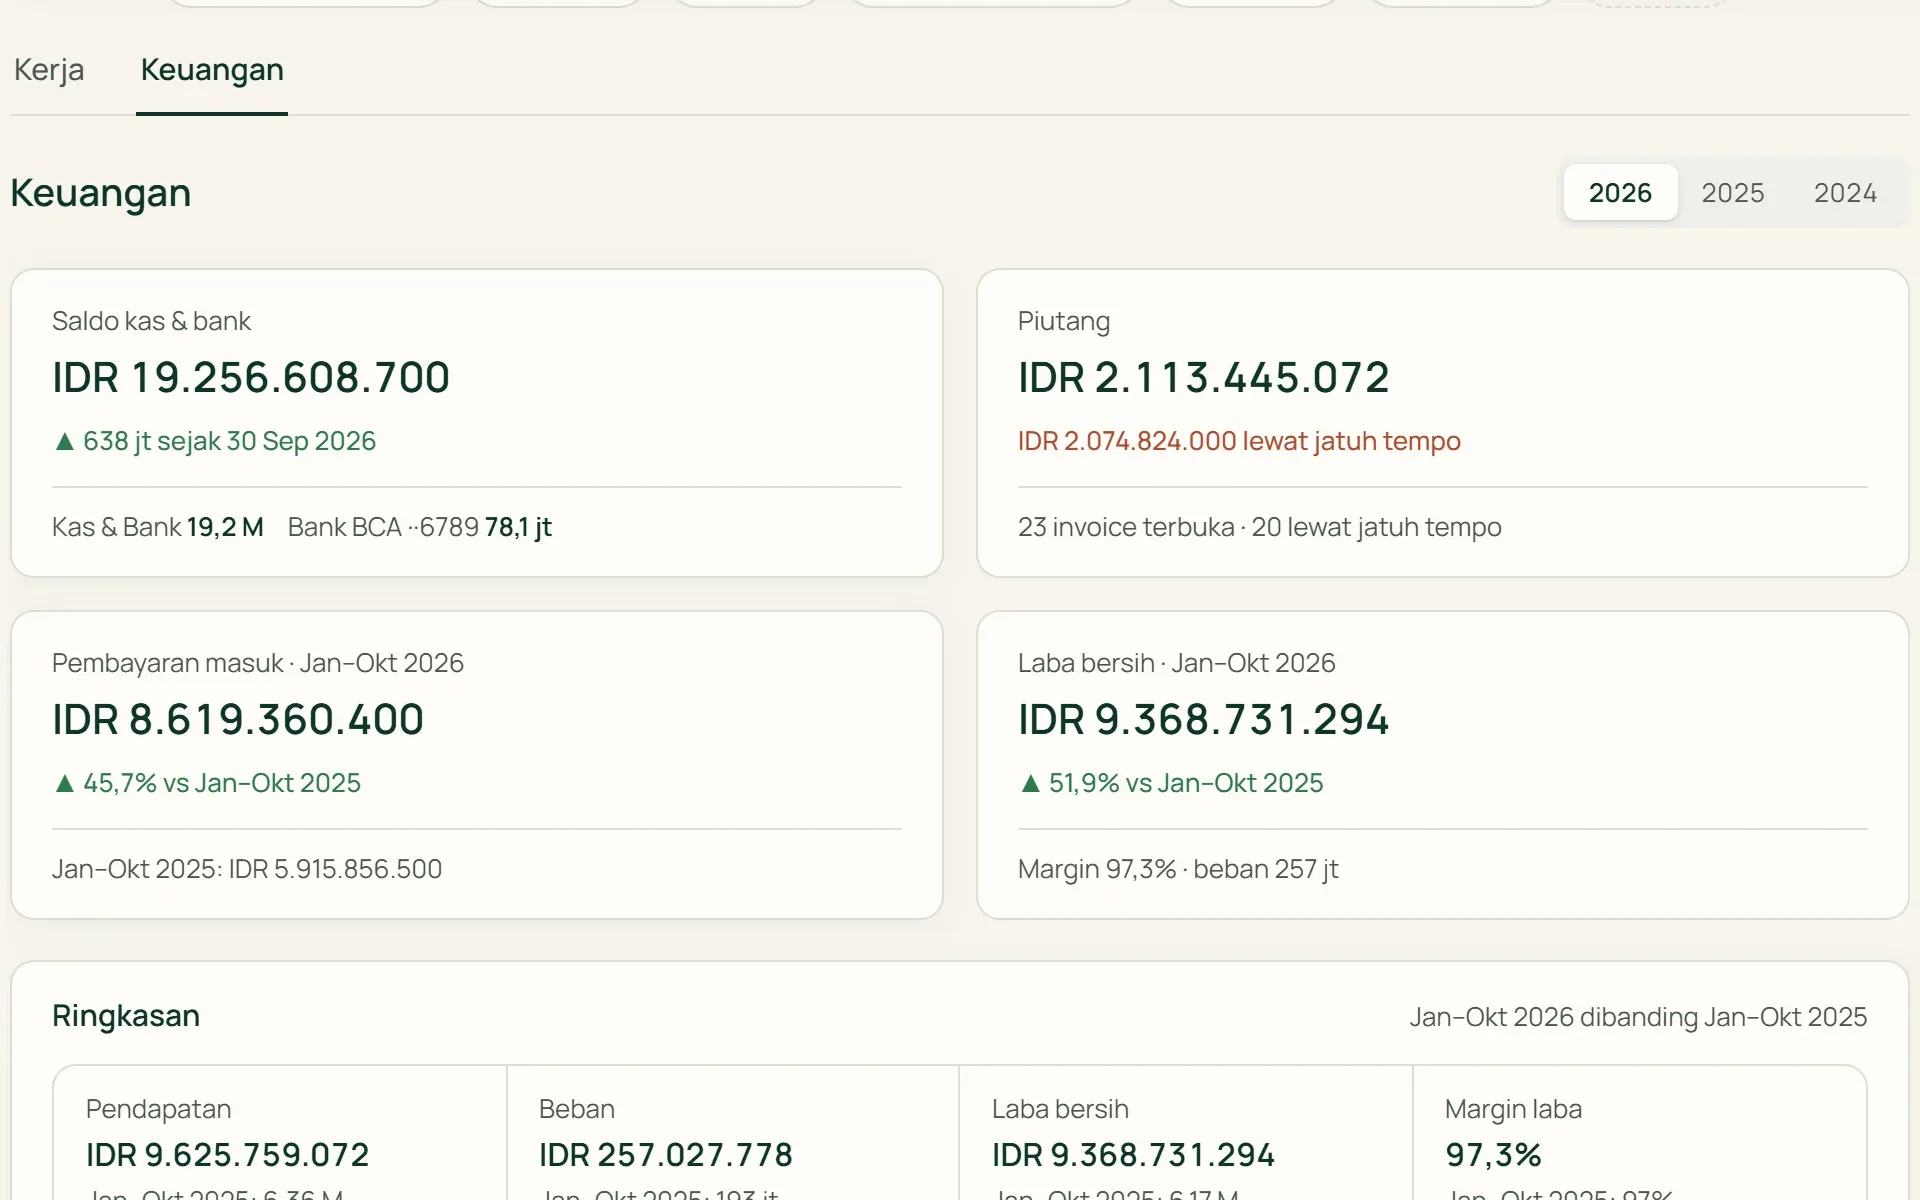Click the IDR 2.113.445.072 piutang amount

1204,377
